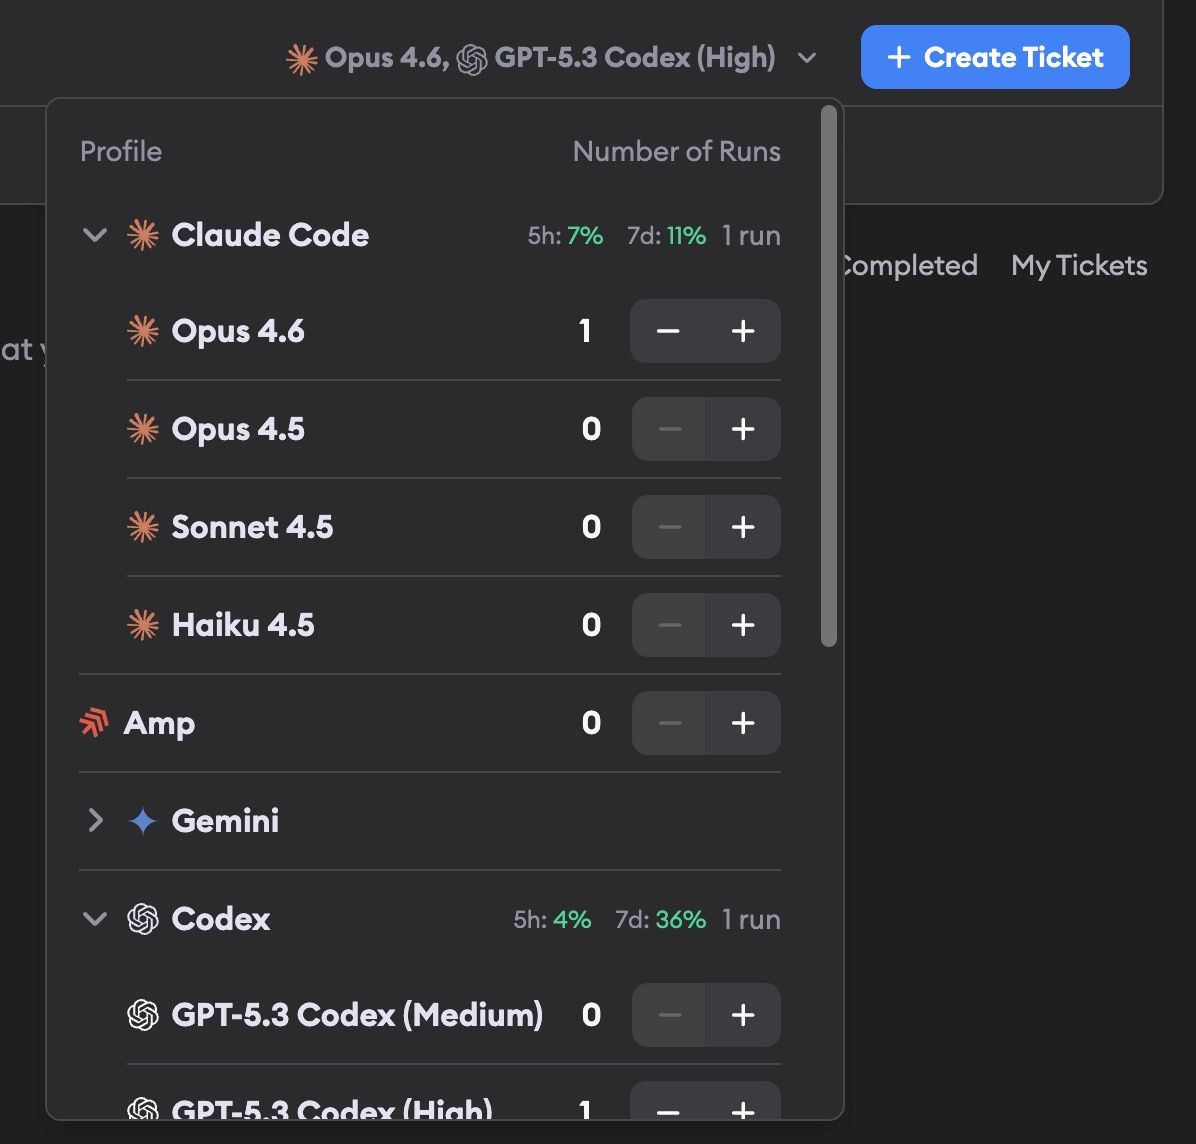Add a run for Amp
This screenshot has height=1144, width=1196.
[x=743, y=723]
